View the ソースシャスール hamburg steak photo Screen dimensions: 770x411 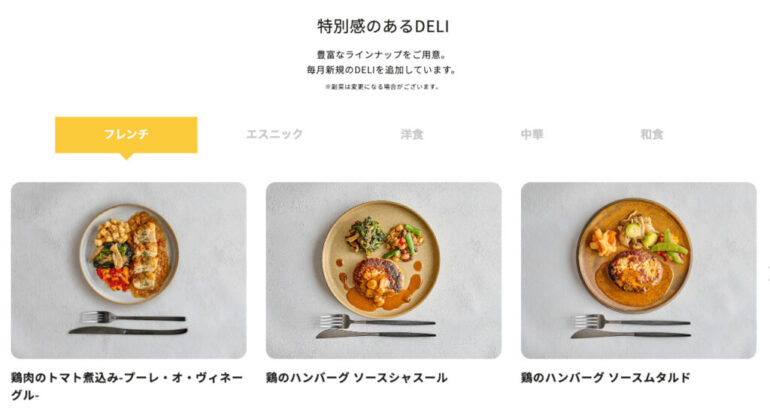[x=384, y=270]
